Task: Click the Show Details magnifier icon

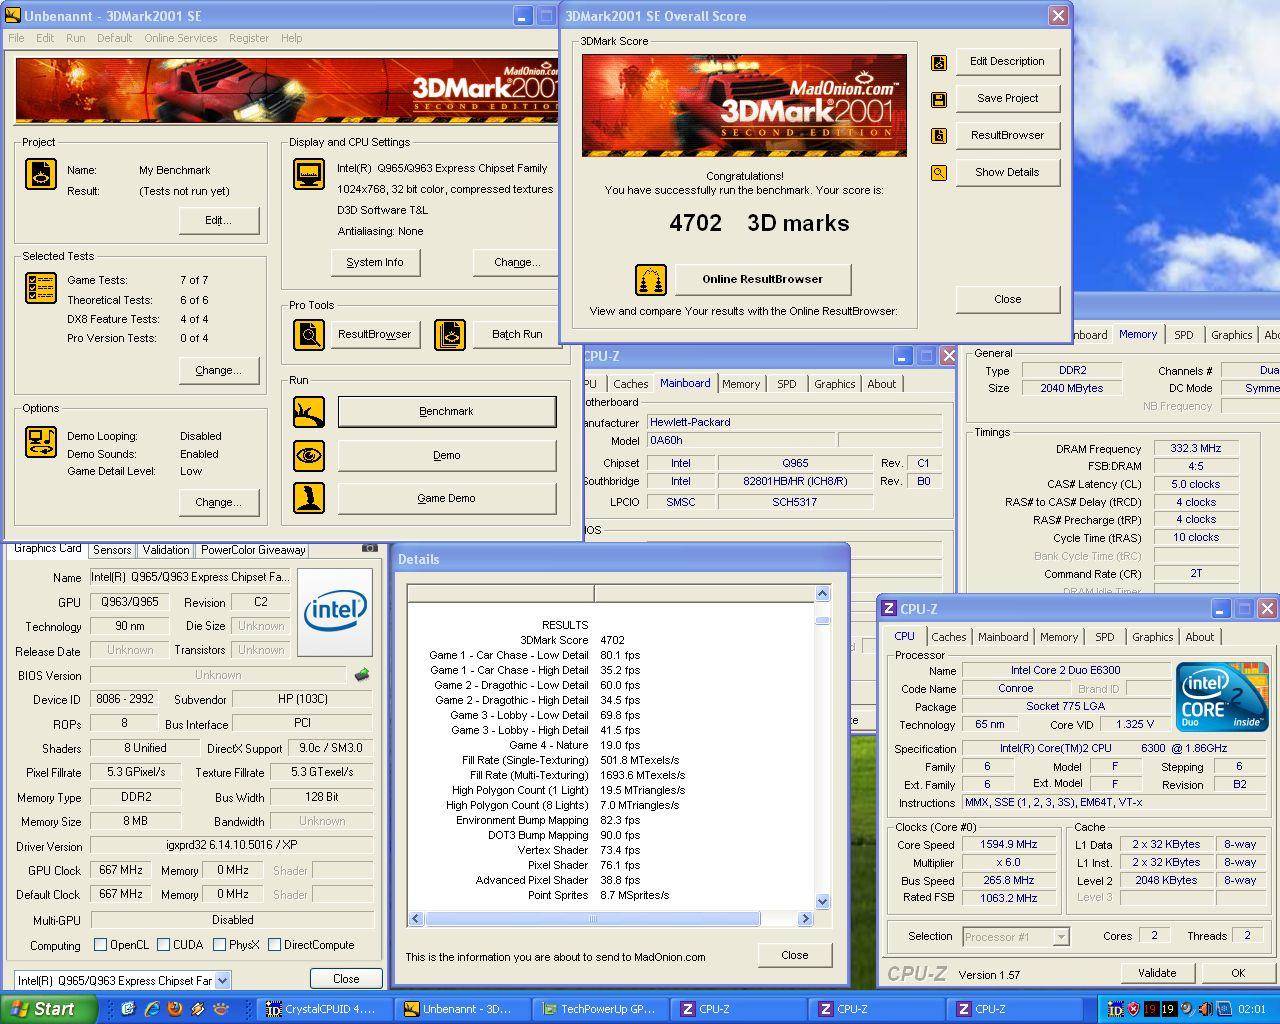Action: coord(938,173)
